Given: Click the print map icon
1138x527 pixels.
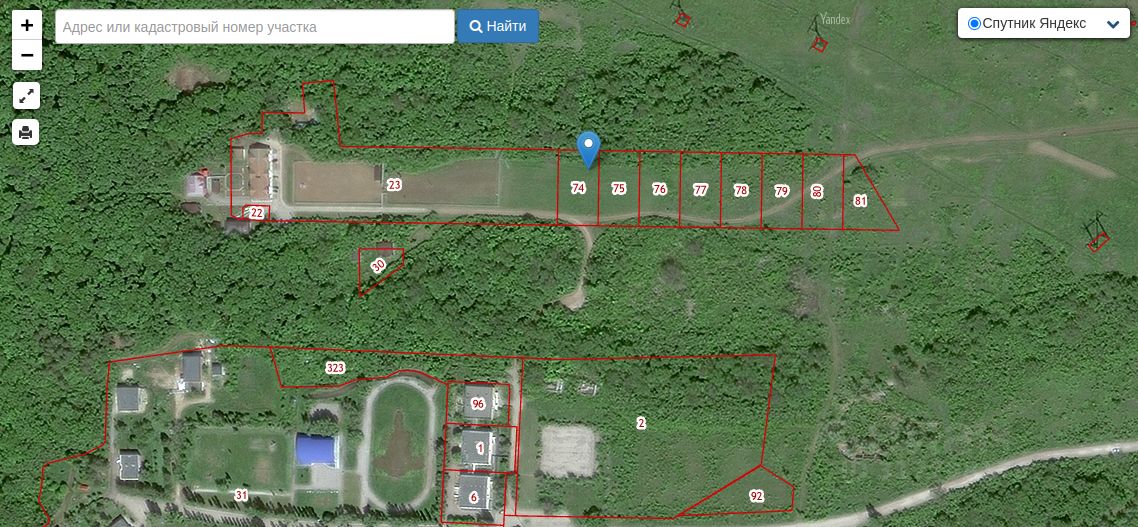Looking at the screenshot, I should pos(26,132).
